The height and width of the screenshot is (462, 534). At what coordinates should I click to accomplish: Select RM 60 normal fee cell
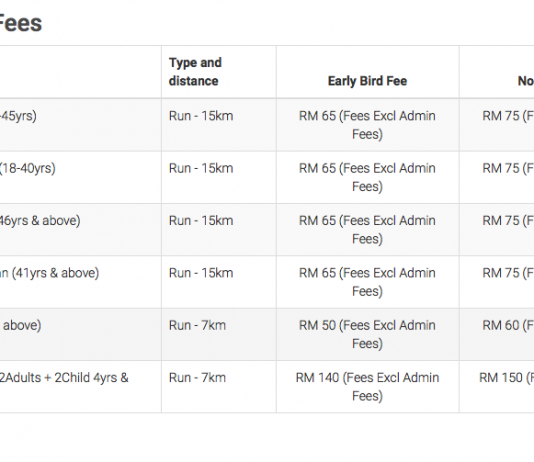click(508, 325)
